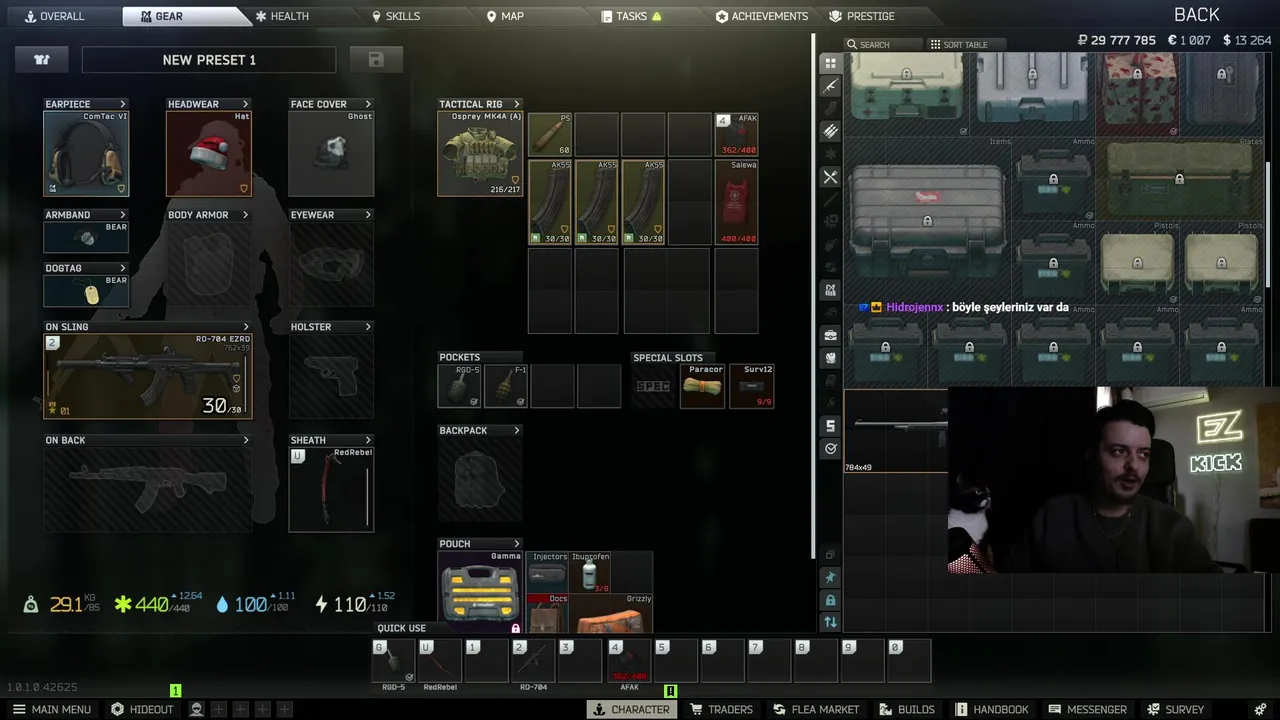Select the Salewa first aid kit

pos(736,201)
